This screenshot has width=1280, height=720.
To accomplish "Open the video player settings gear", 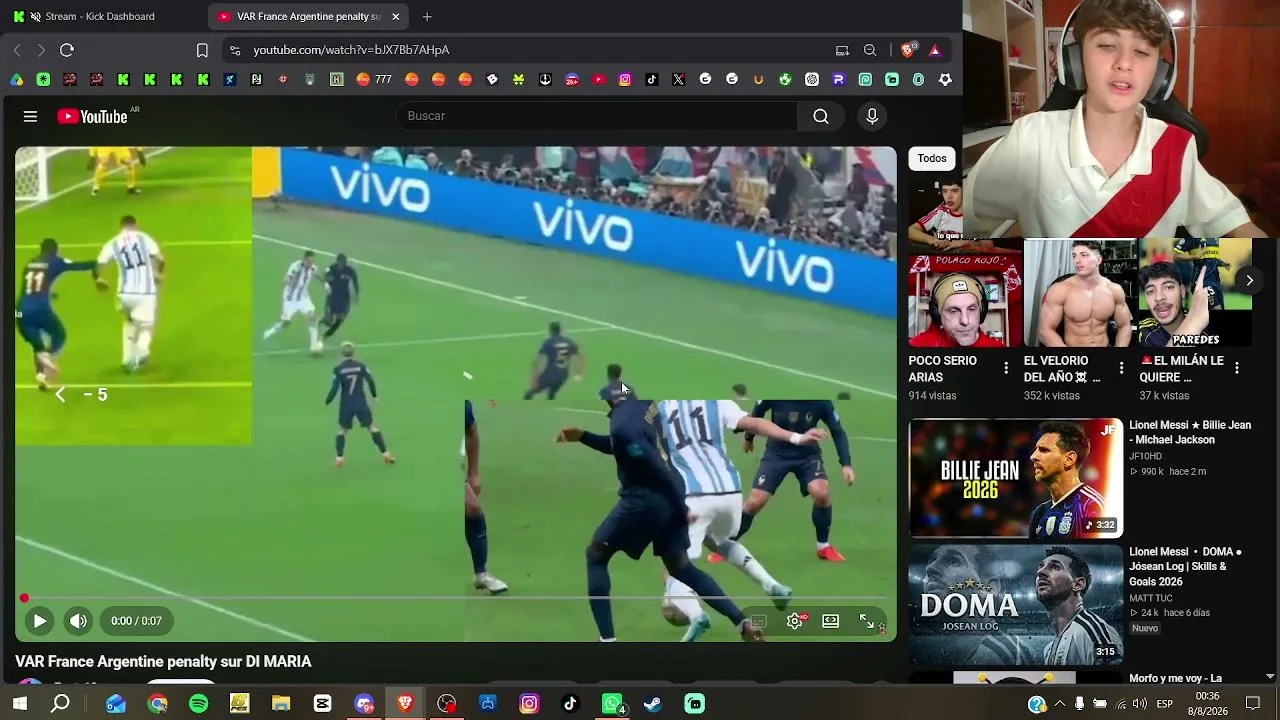I will point(795,621).
